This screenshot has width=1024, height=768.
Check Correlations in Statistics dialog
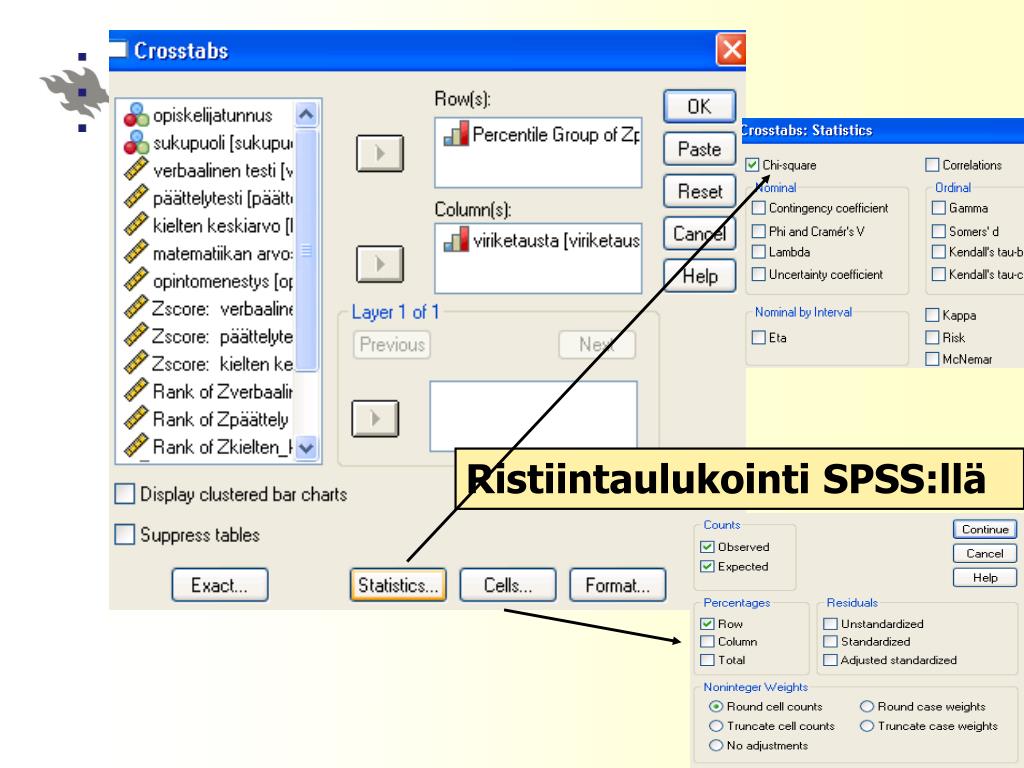click(x=933, y=165)
